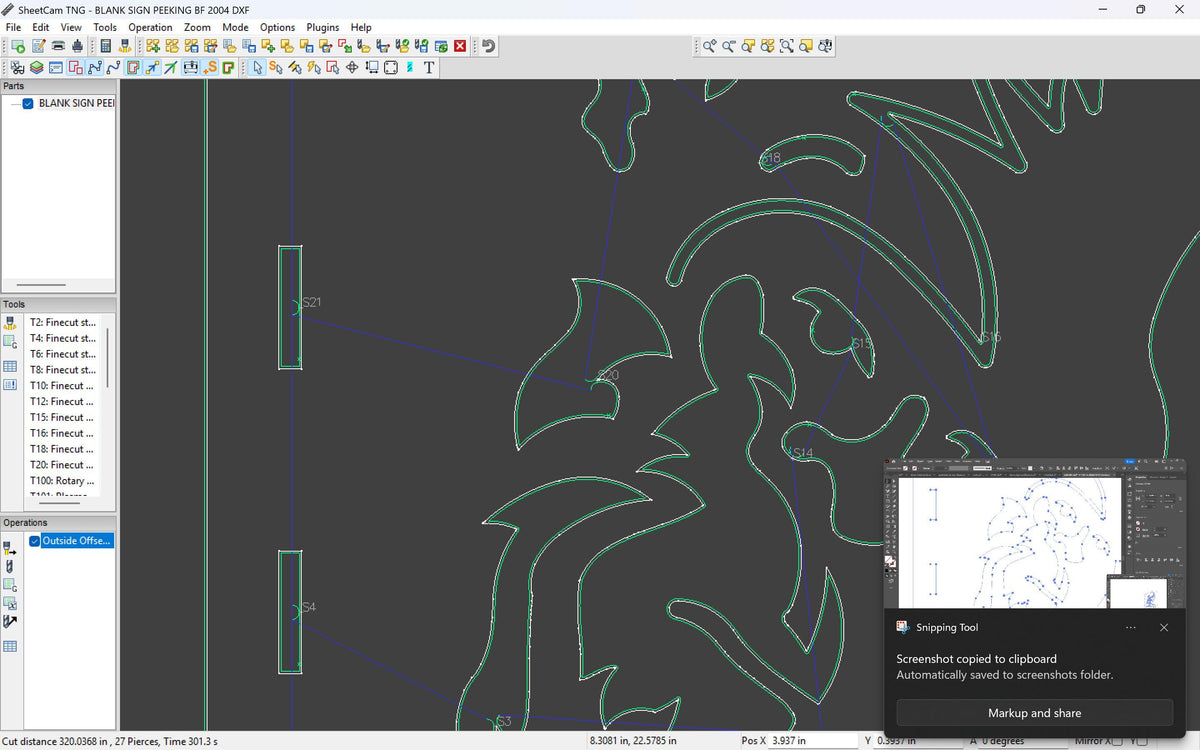Click the Print icon in toolbar
Screen dimensions: 1200x750
click(x=58, y=46)
